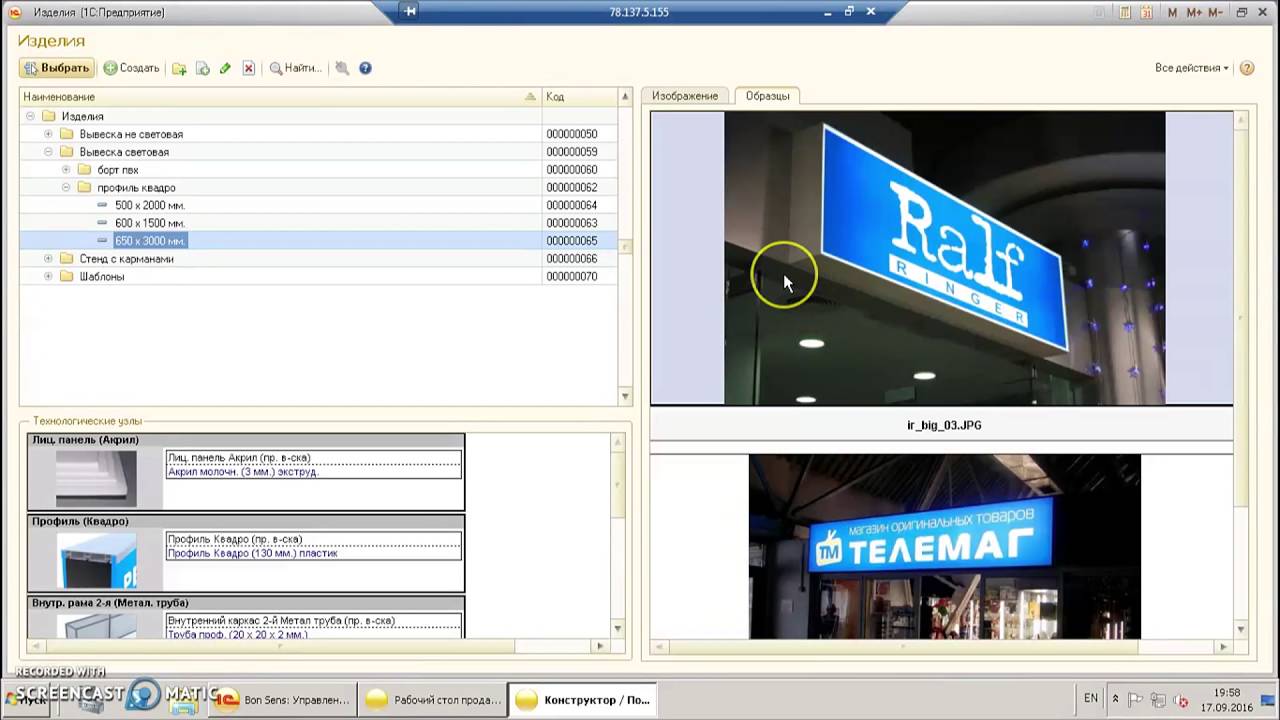Click the M- memory subtract button

pos(1215,12)
